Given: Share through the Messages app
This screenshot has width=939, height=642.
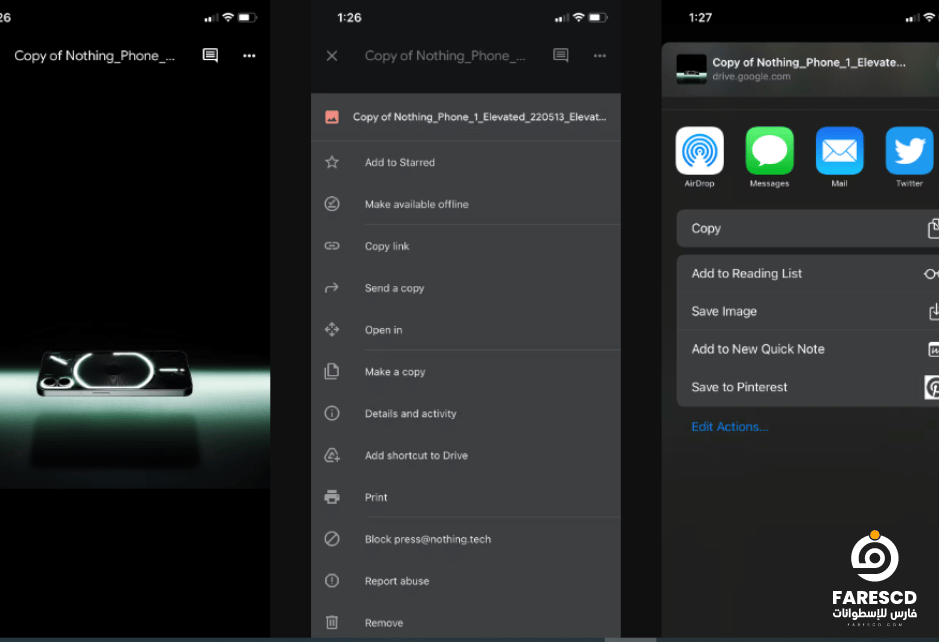Looking at the screenshot, I should (770, 151).
